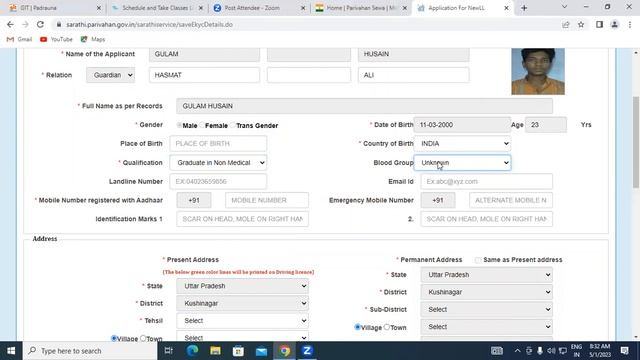Launch Microsoft Edge from the taskbar
Viewport: 640px width, 360px height.
192,351
